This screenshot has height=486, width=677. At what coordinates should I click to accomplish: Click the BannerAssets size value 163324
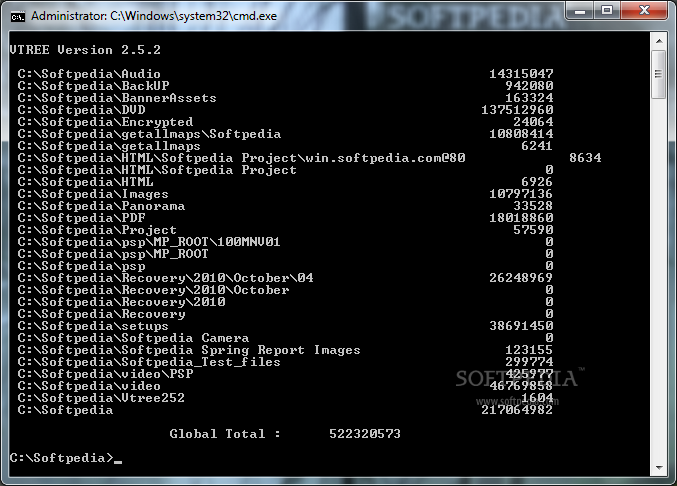pyautogui.click(x=529, y=98)
